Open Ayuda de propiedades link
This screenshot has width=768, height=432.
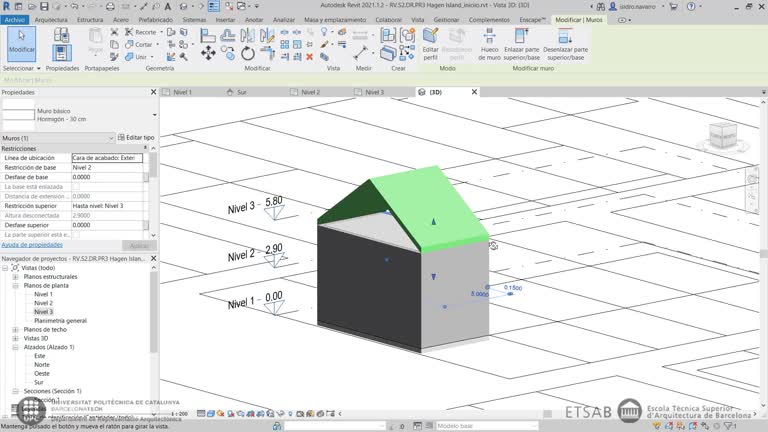click(x=32, y=244)
